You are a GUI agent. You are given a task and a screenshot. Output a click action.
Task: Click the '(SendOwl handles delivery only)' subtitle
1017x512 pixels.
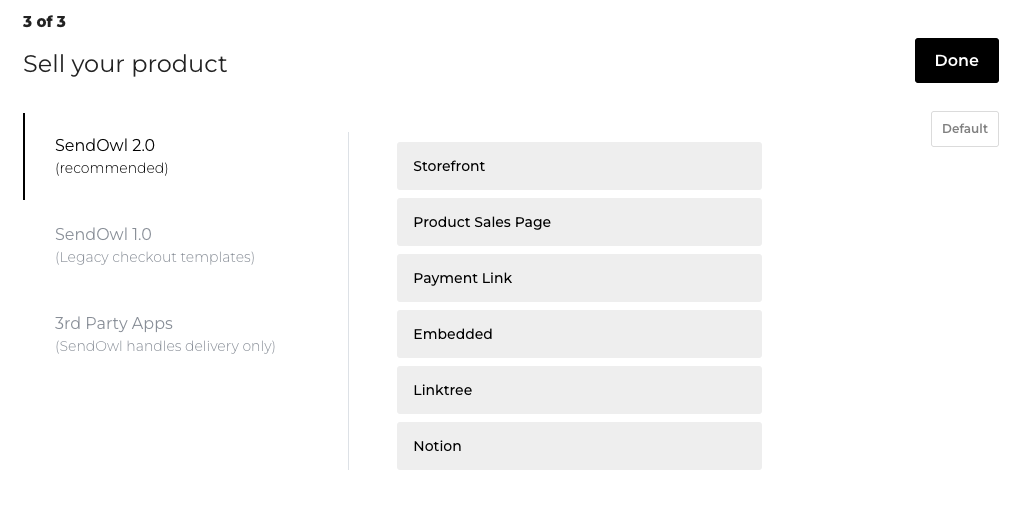click(x=165, y=346)
